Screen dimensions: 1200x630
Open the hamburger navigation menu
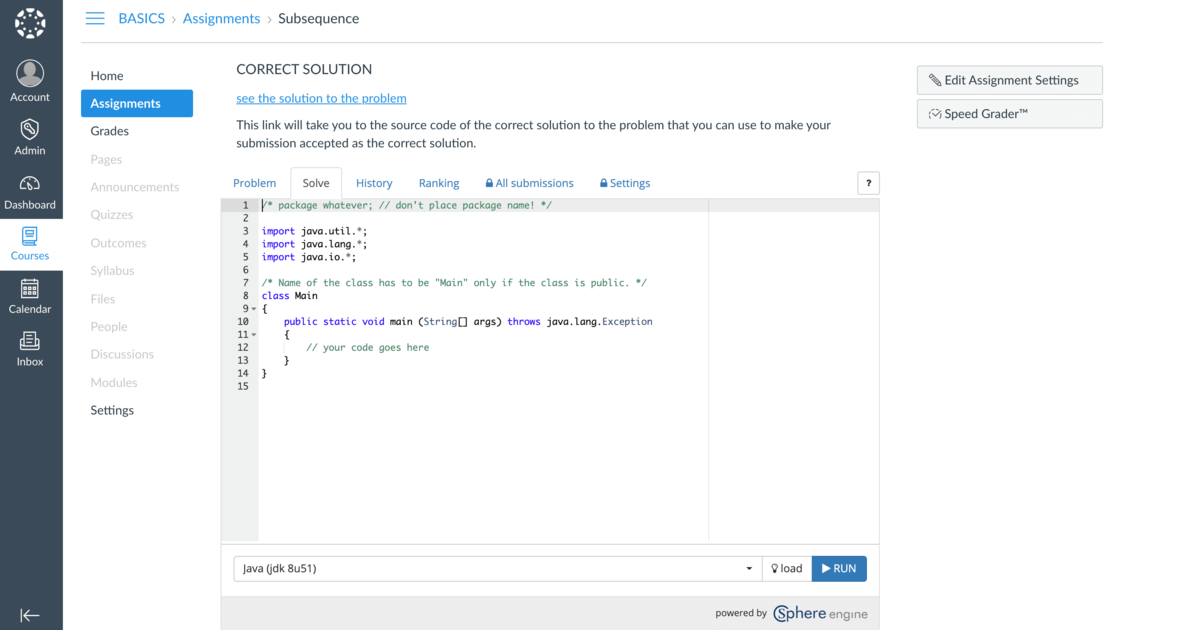coord(95,17)
